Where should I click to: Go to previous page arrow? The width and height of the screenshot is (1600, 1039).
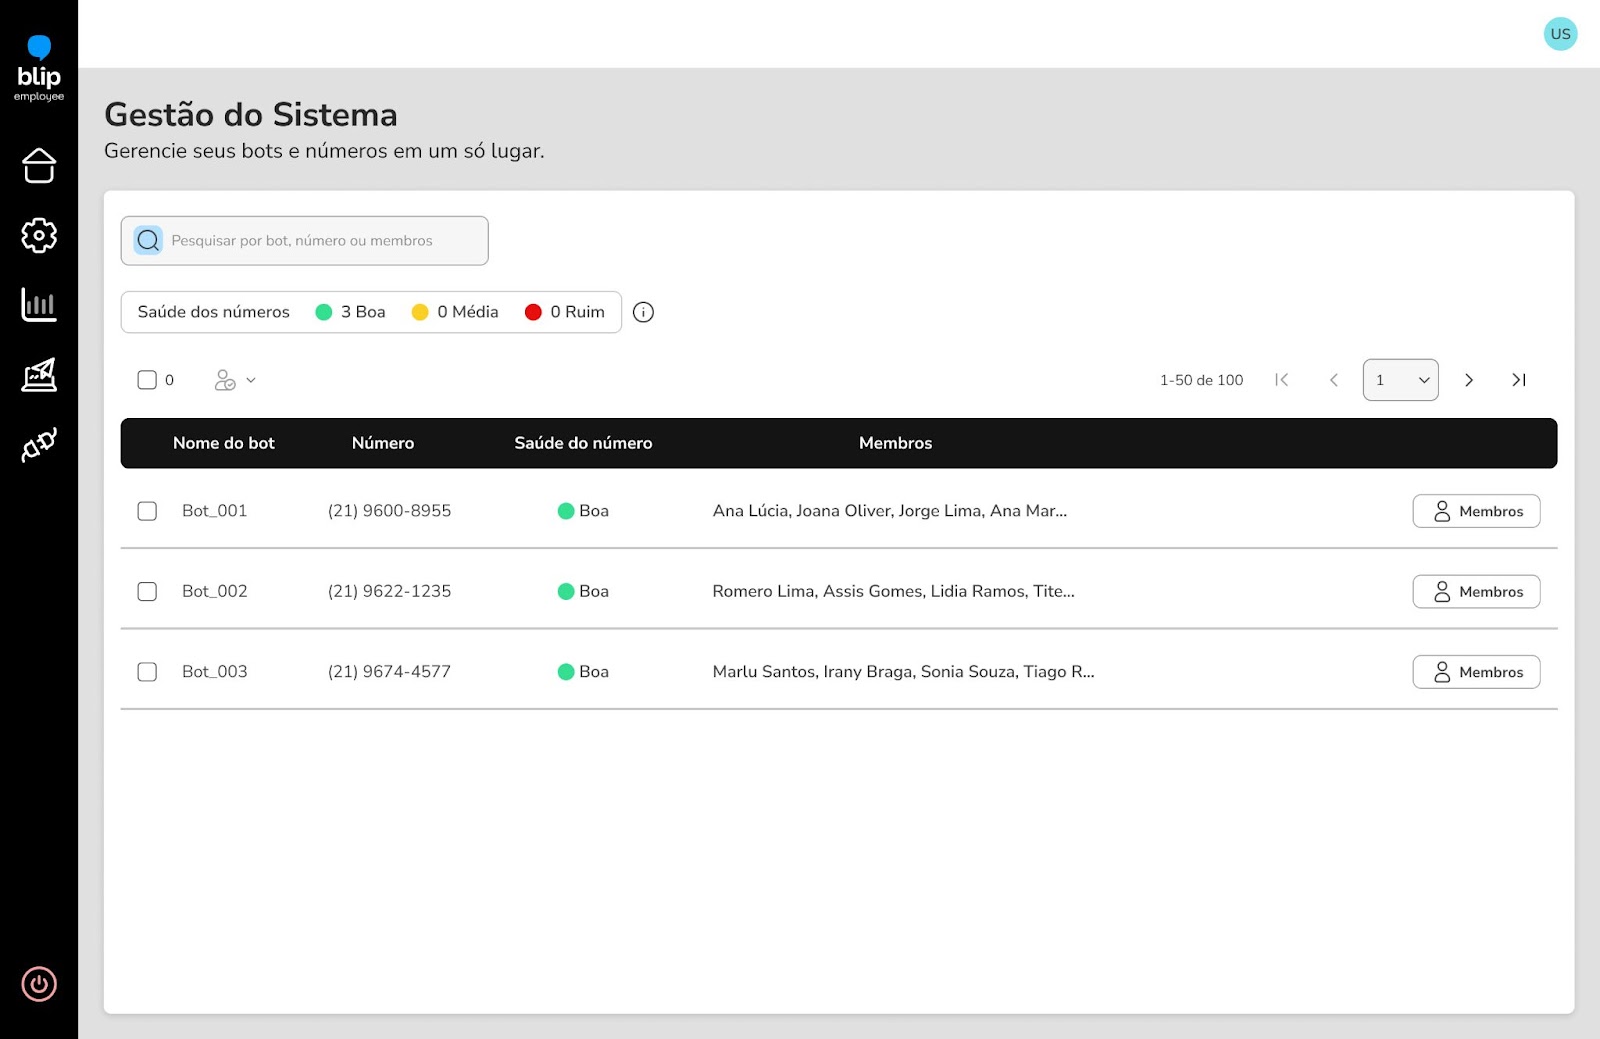1333,380
